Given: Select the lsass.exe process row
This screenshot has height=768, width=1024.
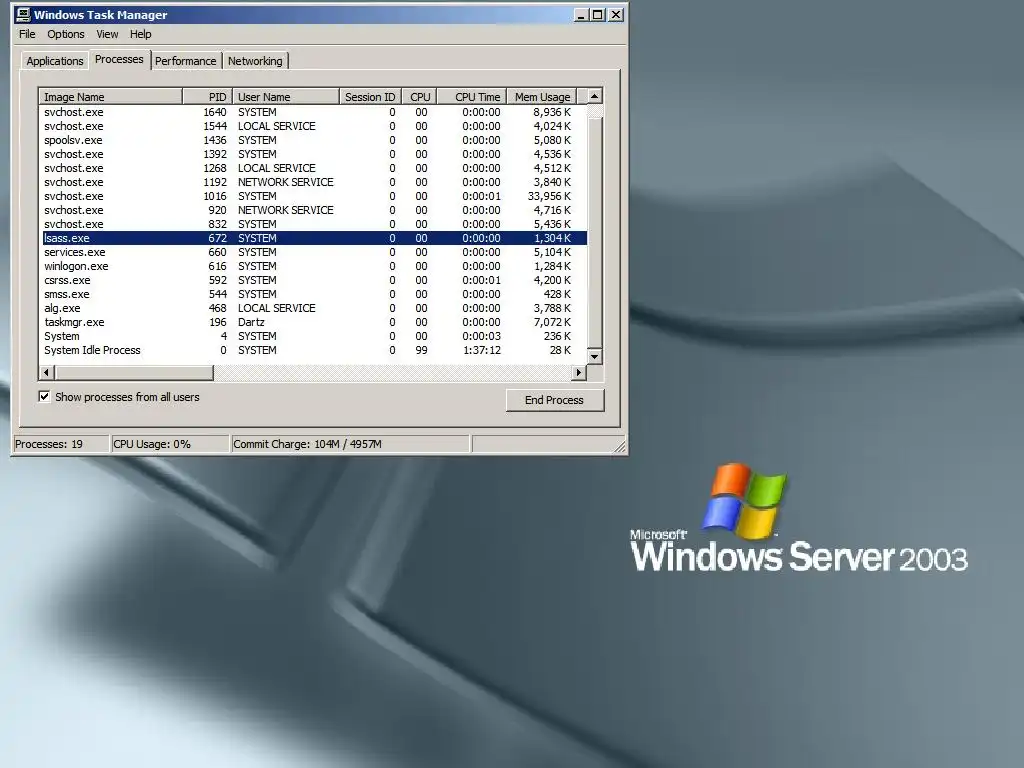Looking at the screenshot, I should 313,238.
